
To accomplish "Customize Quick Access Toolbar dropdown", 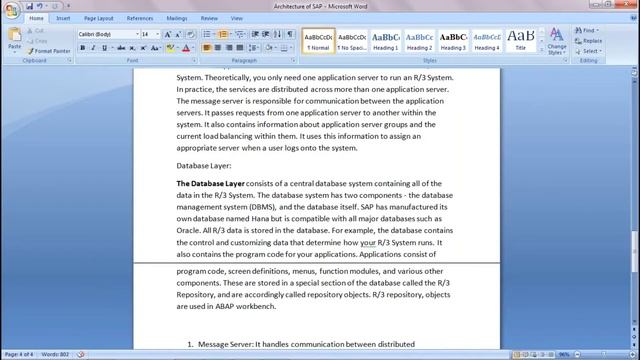I will pyautogui.click(x=68, y=6).
